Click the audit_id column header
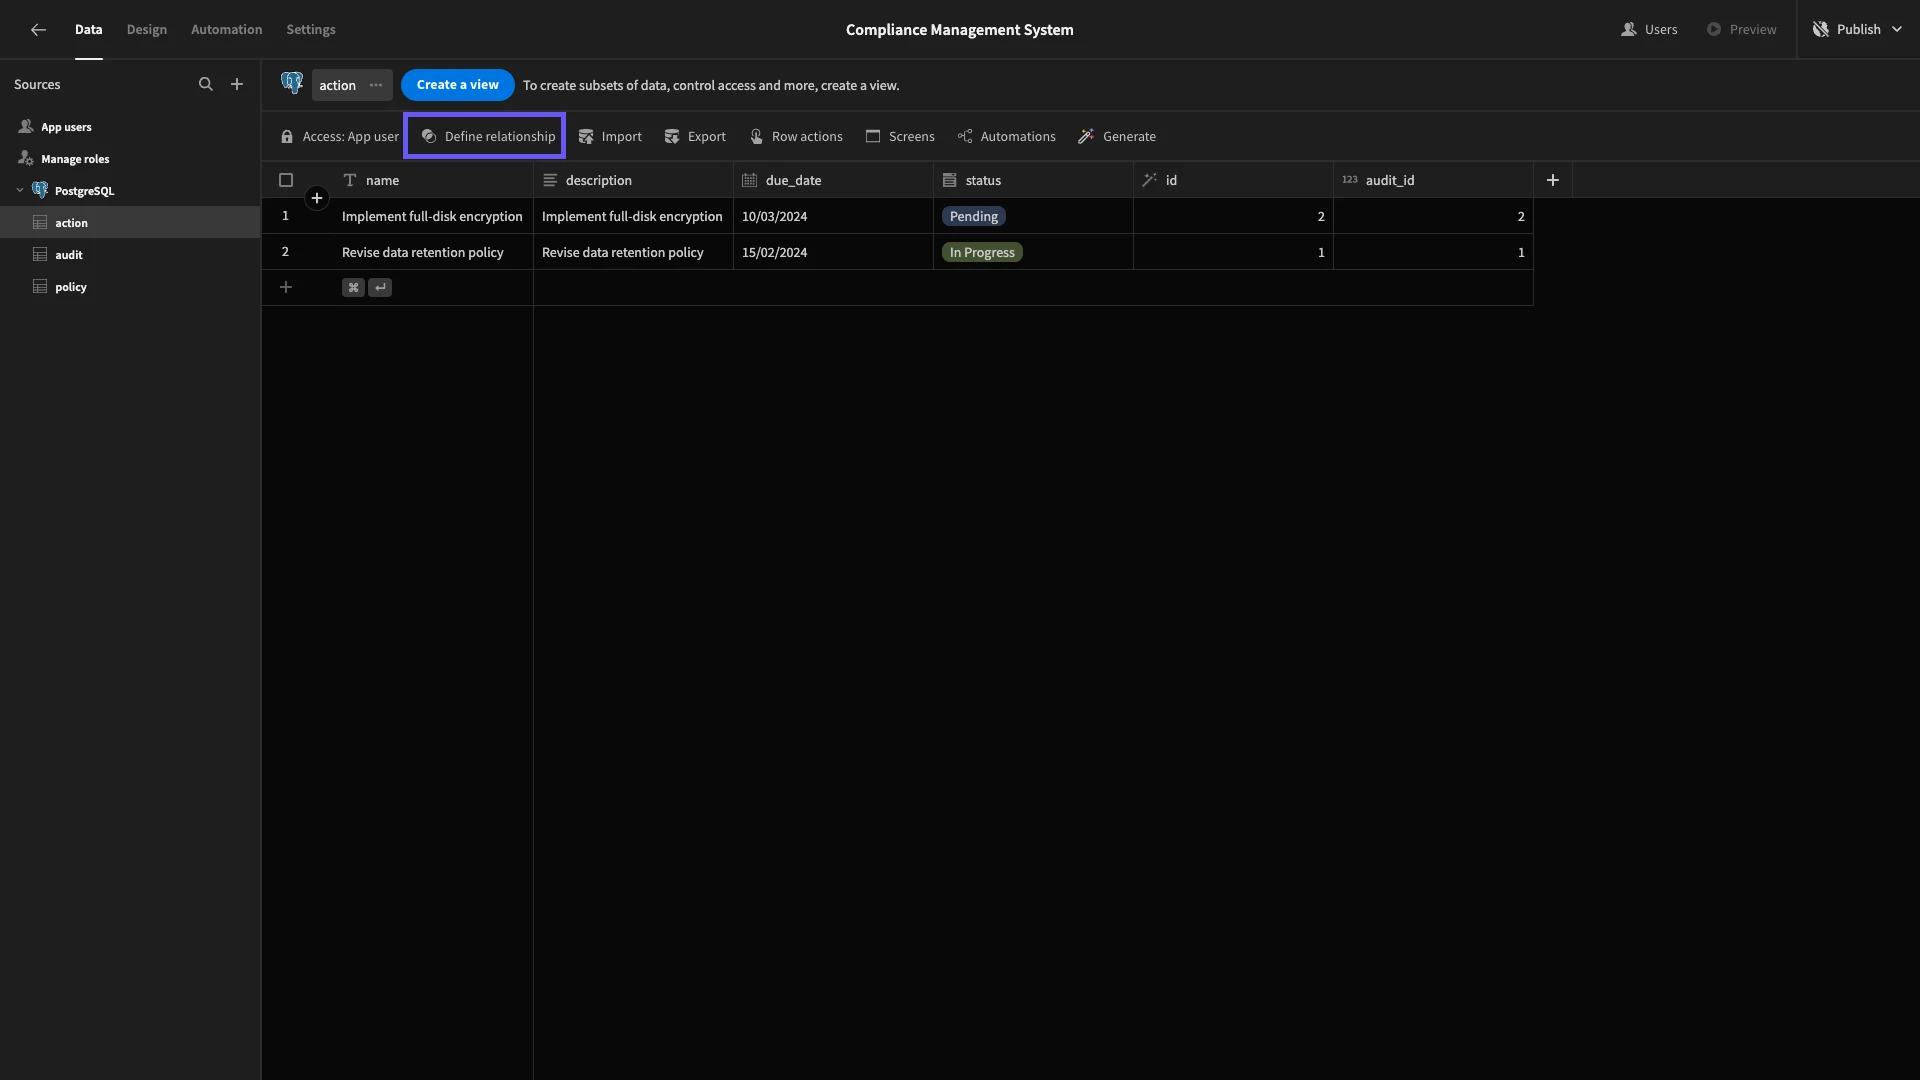Image resolution: width=1920 pixels, height=1080 pixels. pyautogui.click(x=1433, y=180)
